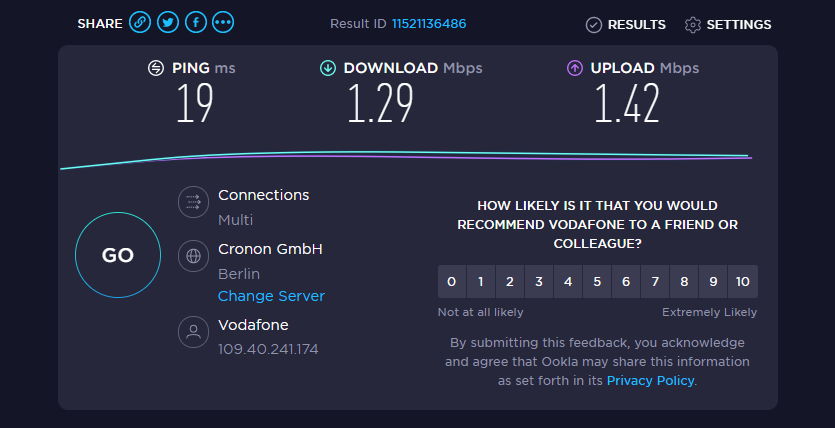Rate recommendation score 0

click(452, 282)
